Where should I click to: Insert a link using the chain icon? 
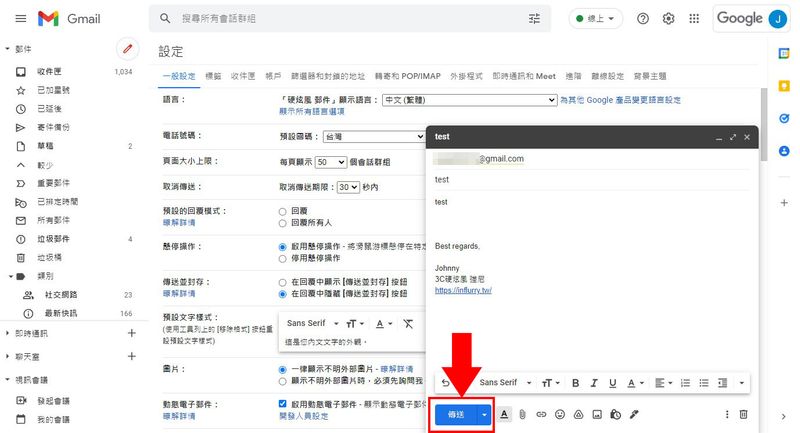click(541, 414)
